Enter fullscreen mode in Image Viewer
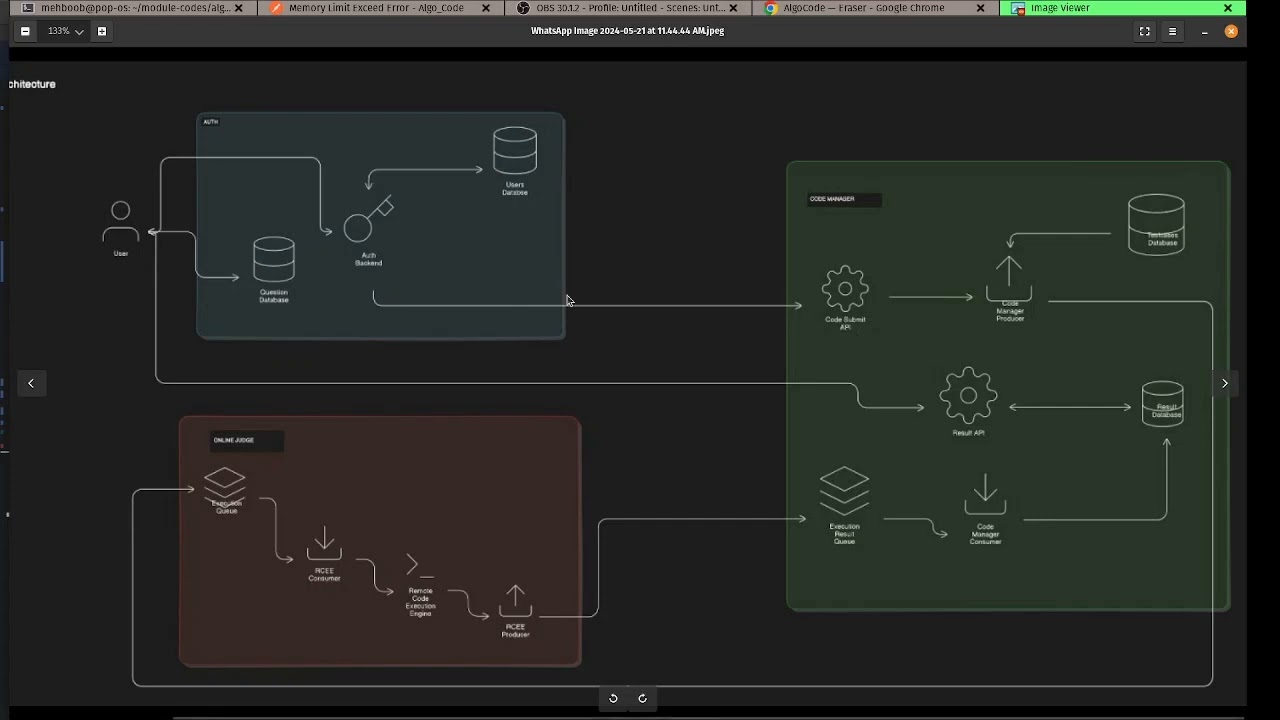This screenshot has width=1280, height=720. click(x=1144, y=31)
